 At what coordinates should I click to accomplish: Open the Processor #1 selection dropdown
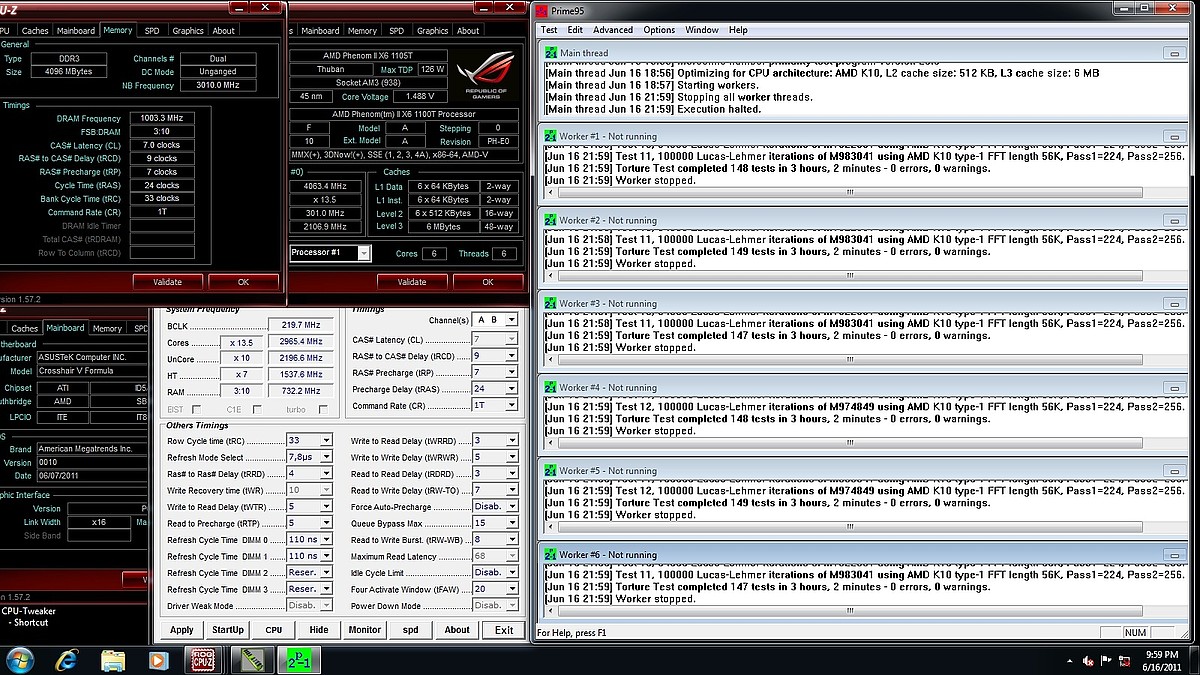click(x=330, y=253)
